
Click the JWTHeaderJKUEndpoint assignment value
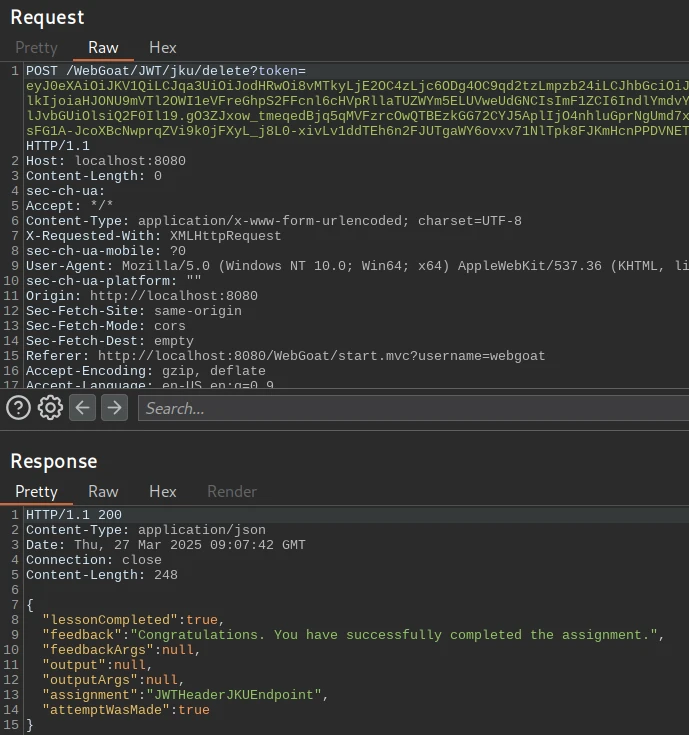(237, 695)
